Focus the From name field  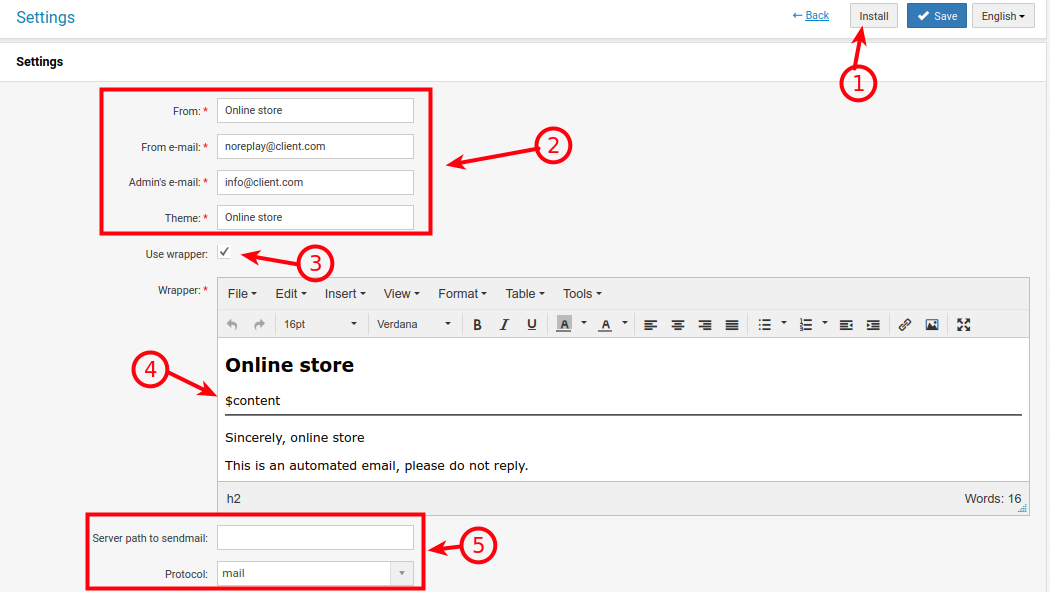tap(315, 110)
